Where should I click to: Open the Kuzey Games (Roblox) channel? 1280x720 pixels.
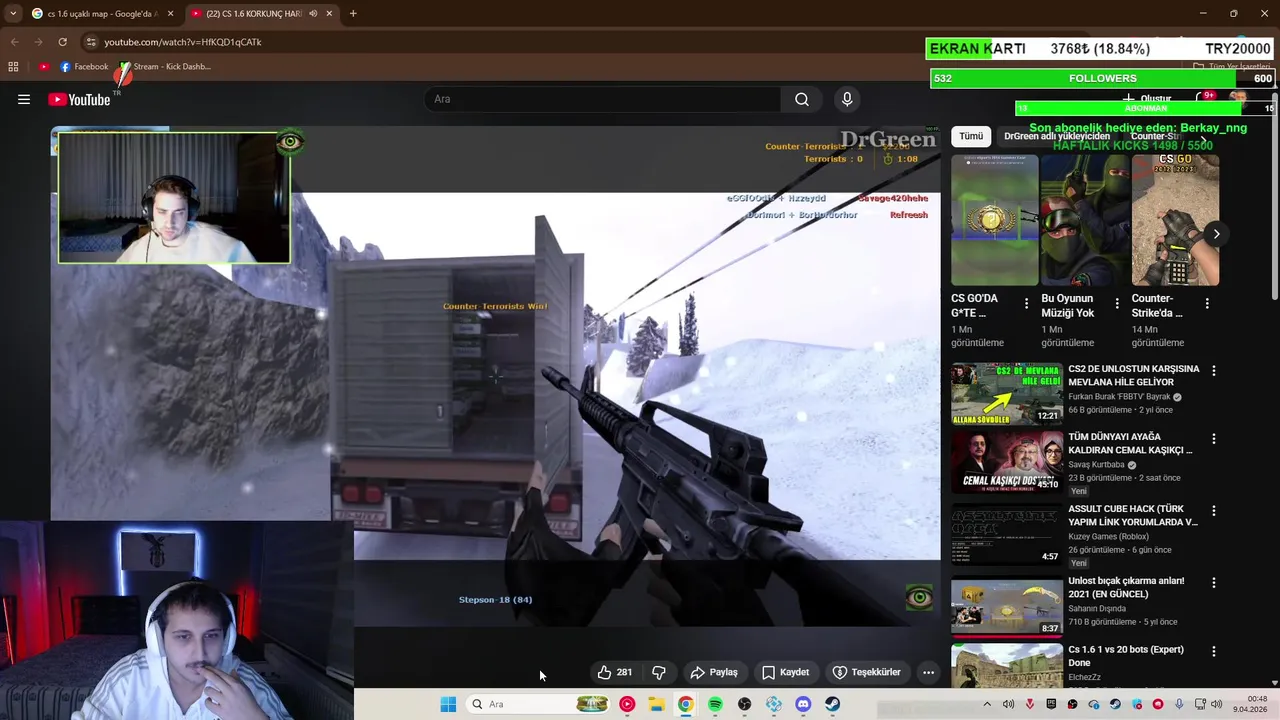pyautogui.click(x=1108, y=537)
